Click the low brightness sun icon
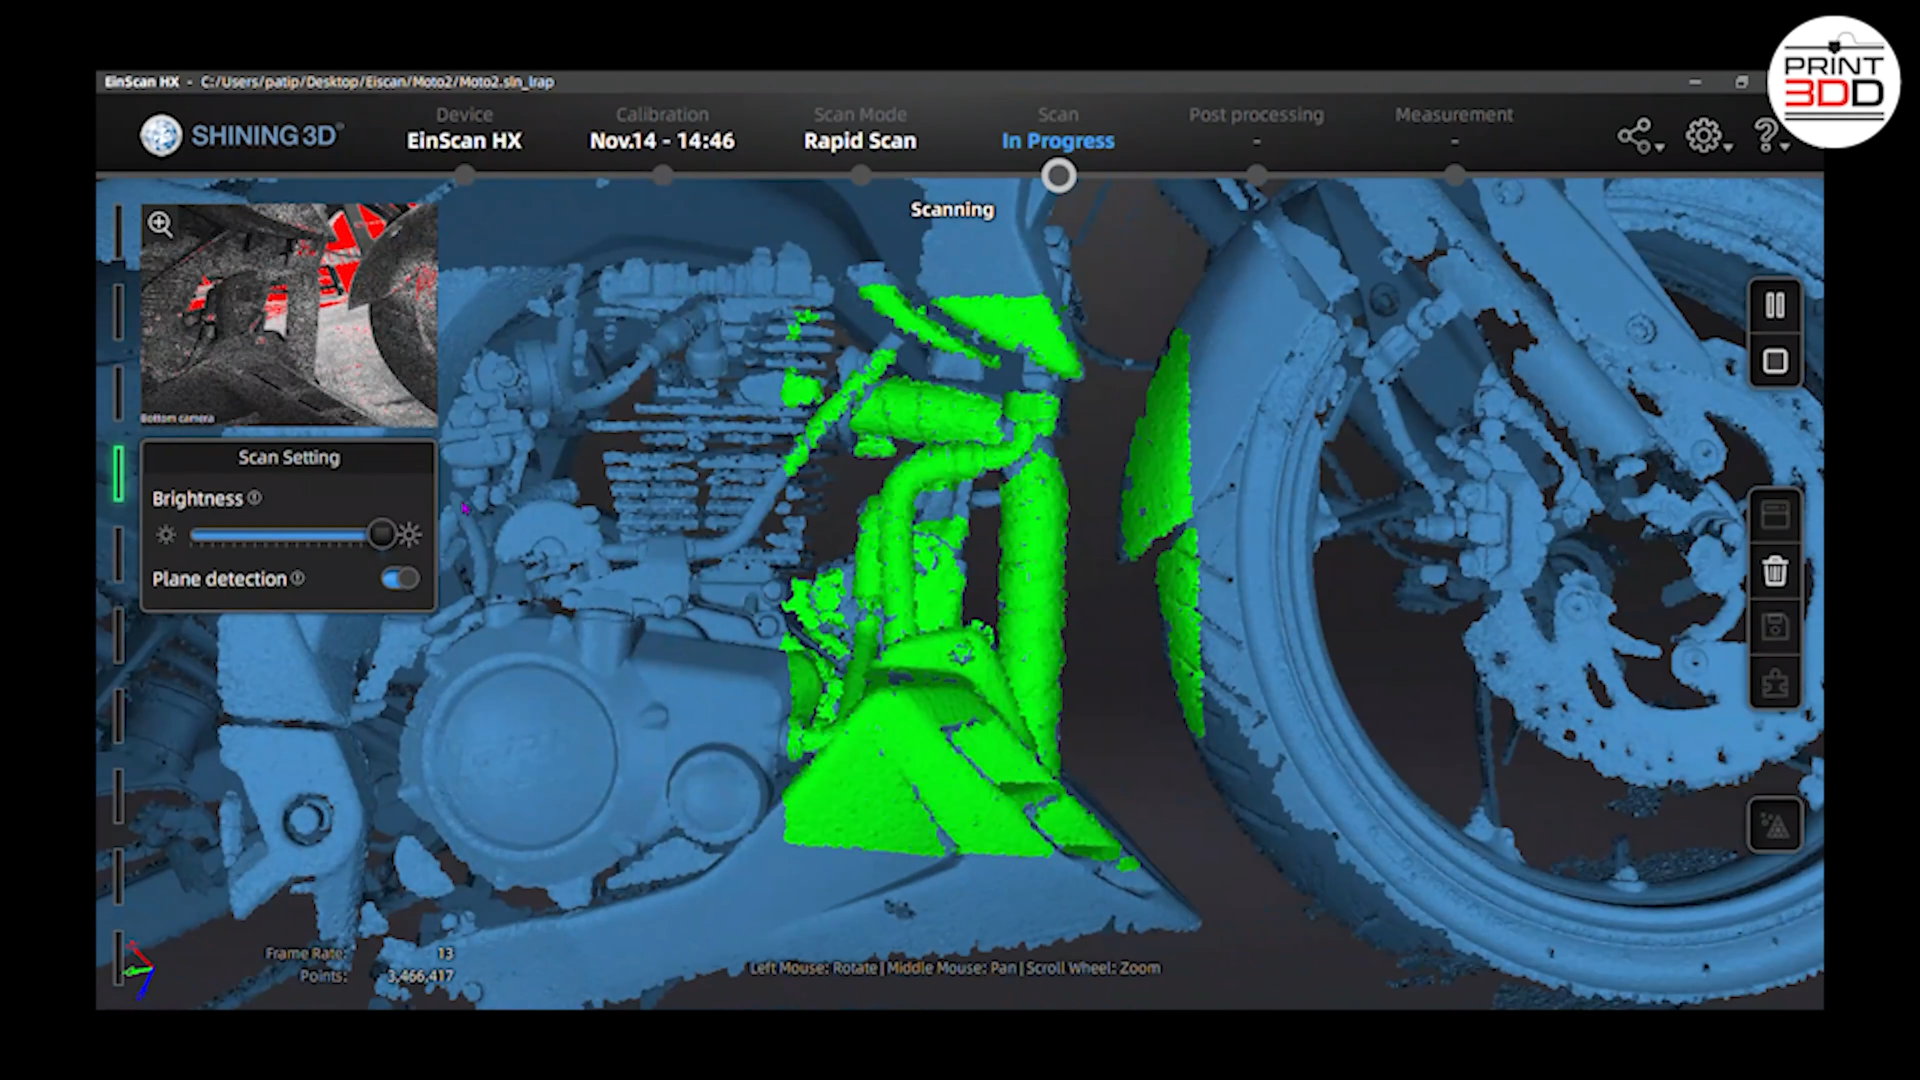 pos(166,535)
